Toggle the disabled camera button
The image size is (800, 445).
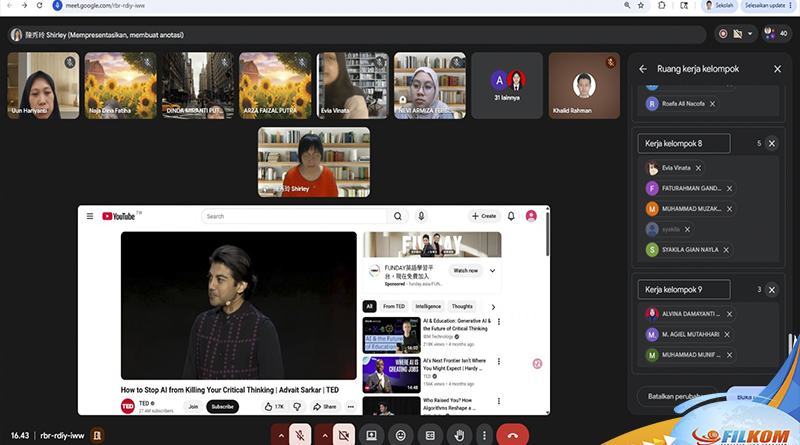point(344,435)
